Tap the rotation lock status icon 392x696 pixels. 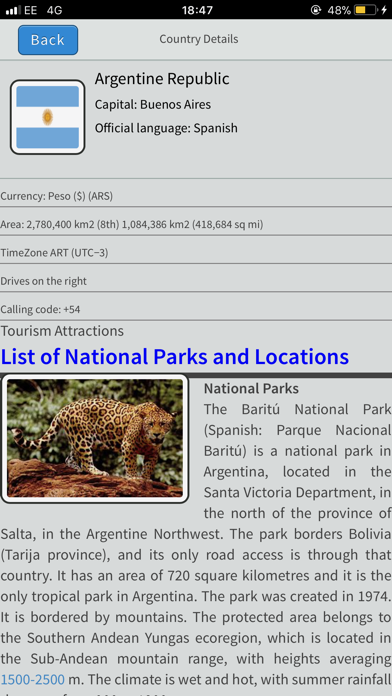[316, 10]
